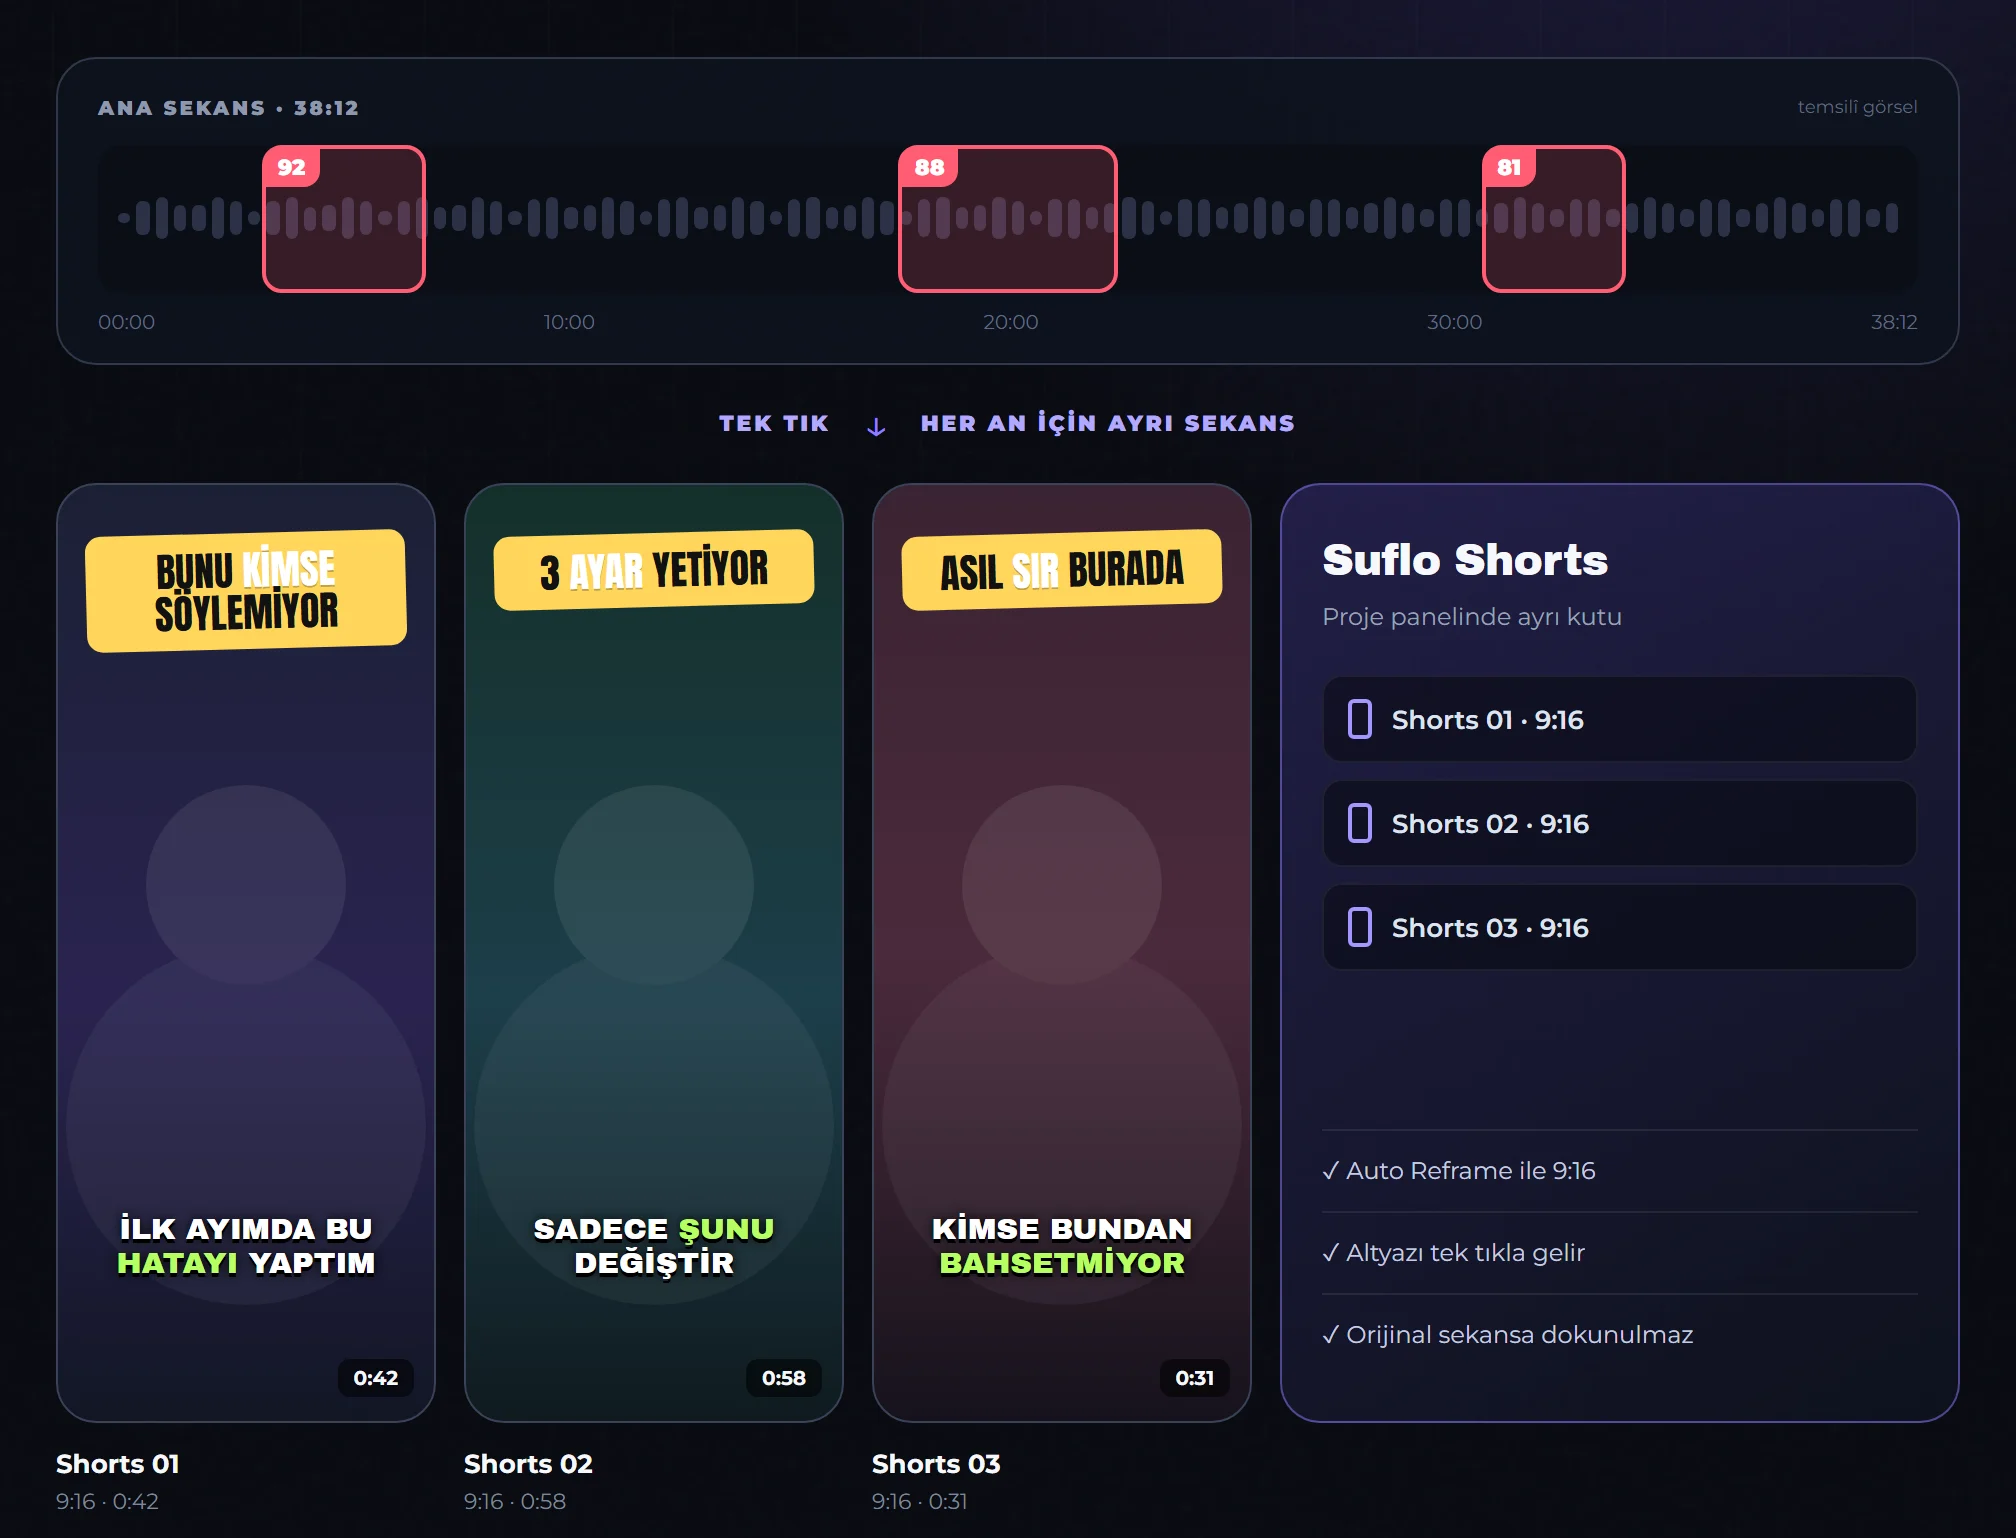Open the Shorts 03 · 9:16 sequence row
The width and height of the screenshot is (2016, 1538).
point(1619,928)
